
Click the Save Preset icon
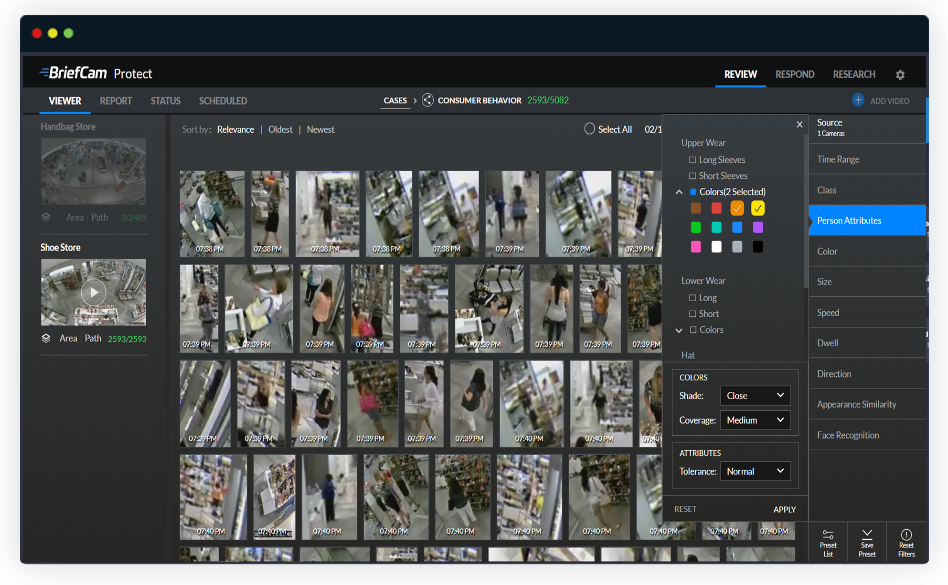tap(867, 535)
